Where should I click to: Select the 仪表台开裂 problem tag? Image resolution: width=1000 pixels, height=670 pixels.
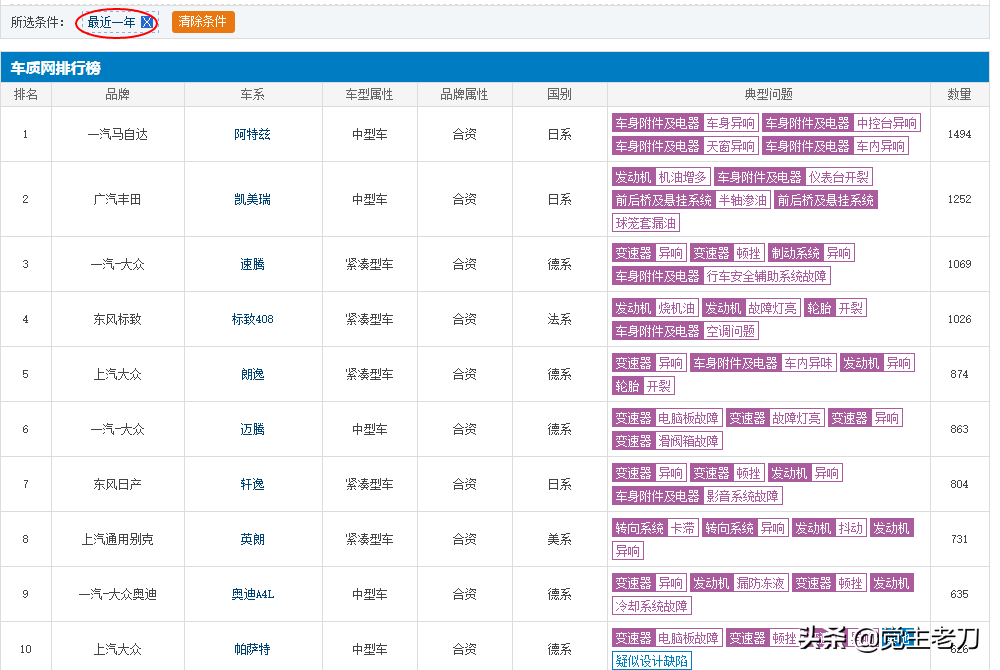tap(839, 177)
